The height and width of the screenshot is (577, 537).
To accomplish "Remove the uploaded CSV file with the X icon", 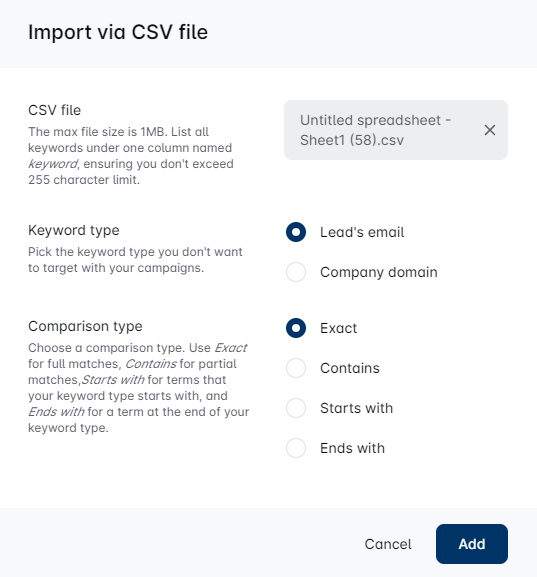I will pos(490,130).
